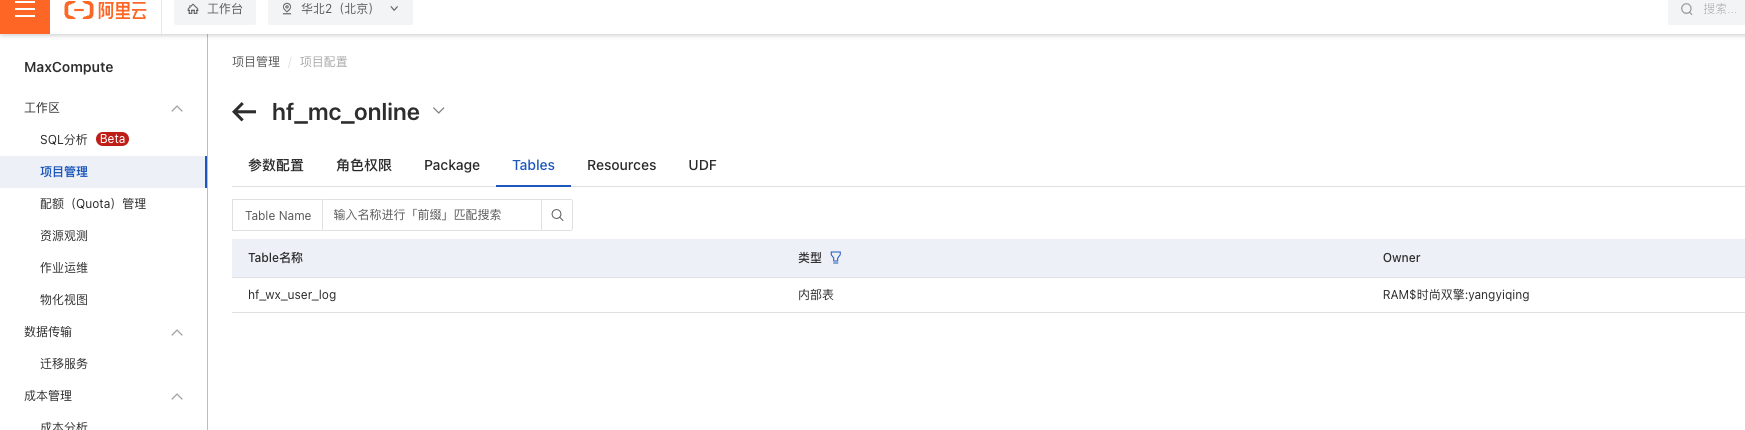1745x430 pixels.
Task: Click the table search magnifier icon
Action: click(x=557, y=215)
